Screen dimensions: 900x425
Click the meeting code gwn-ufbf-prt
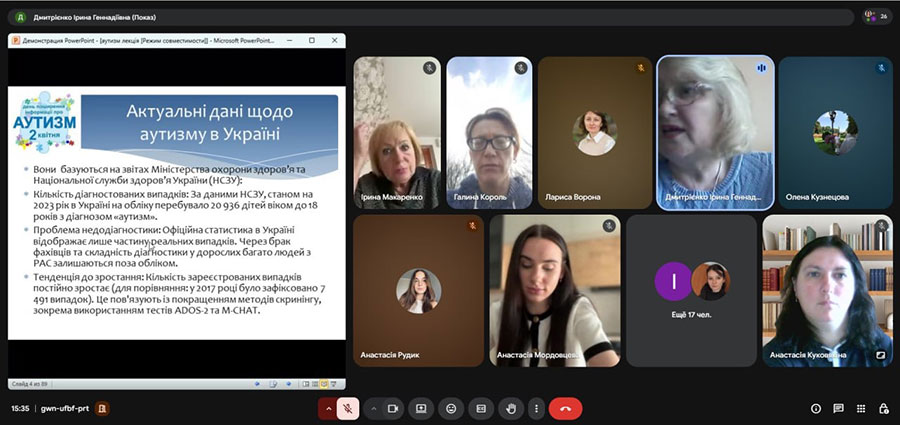click(x=65, y=408)
